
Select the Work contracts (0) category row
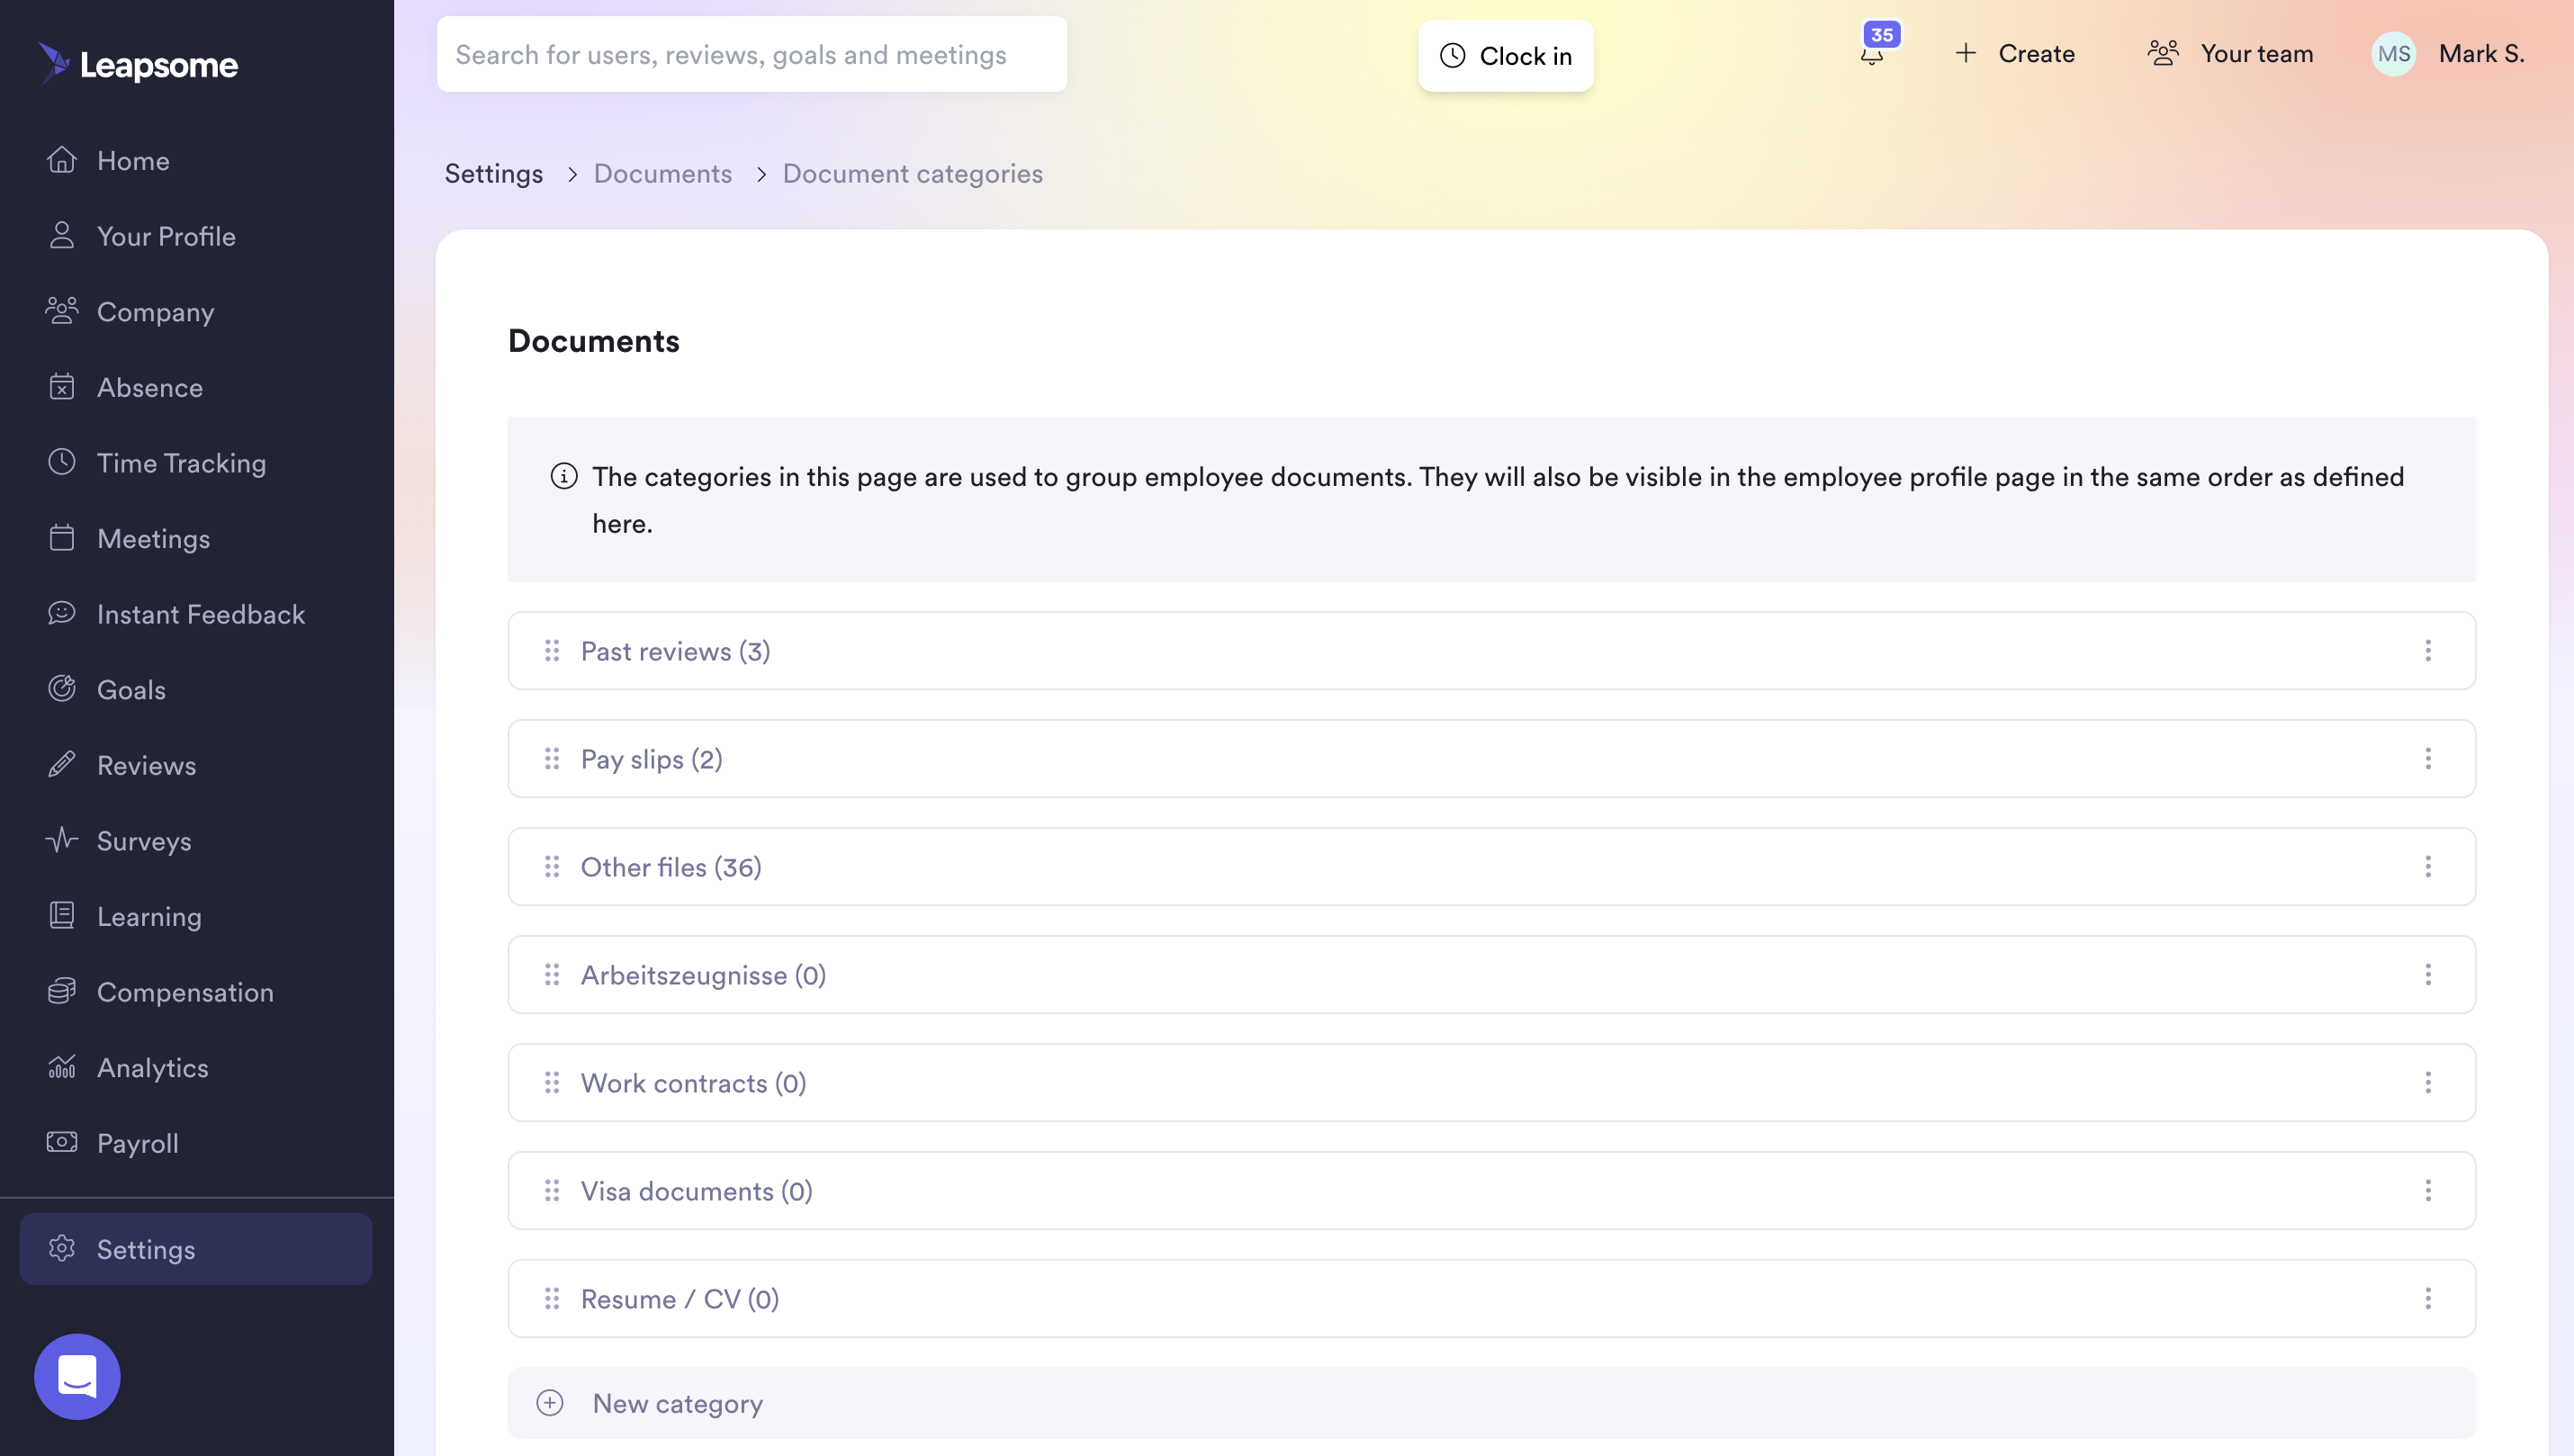(x=1491, y=1083)
